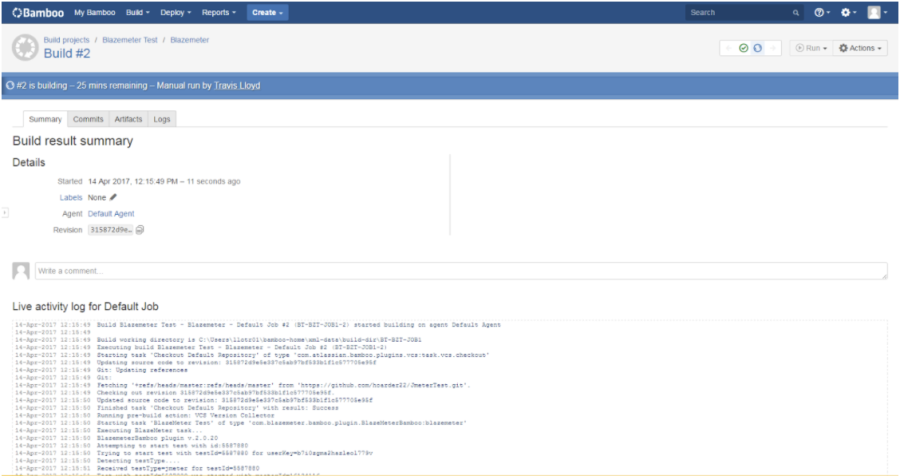Switch to the Logs tab
This screenshot has width=900, height=476.
click(162, 119)
